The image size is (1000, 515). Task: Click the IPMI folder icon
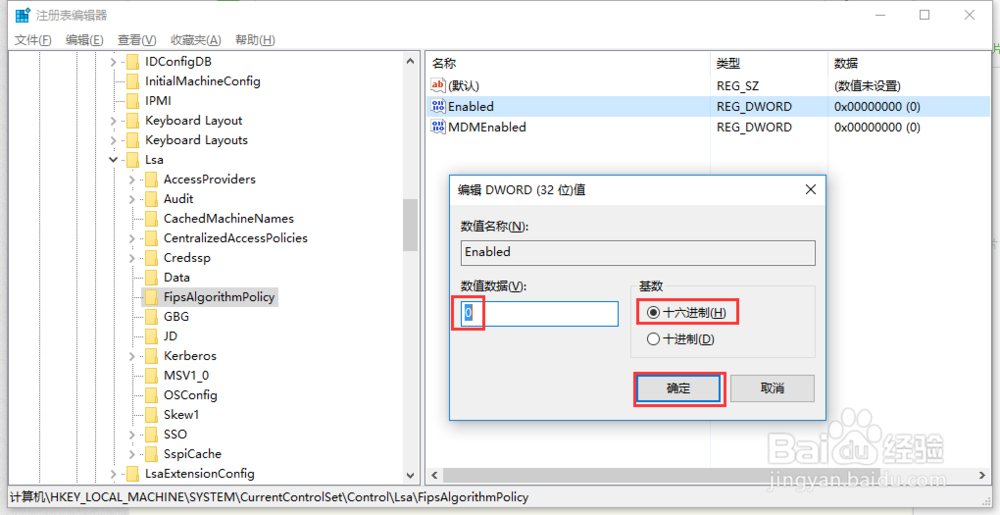point(132,101)
